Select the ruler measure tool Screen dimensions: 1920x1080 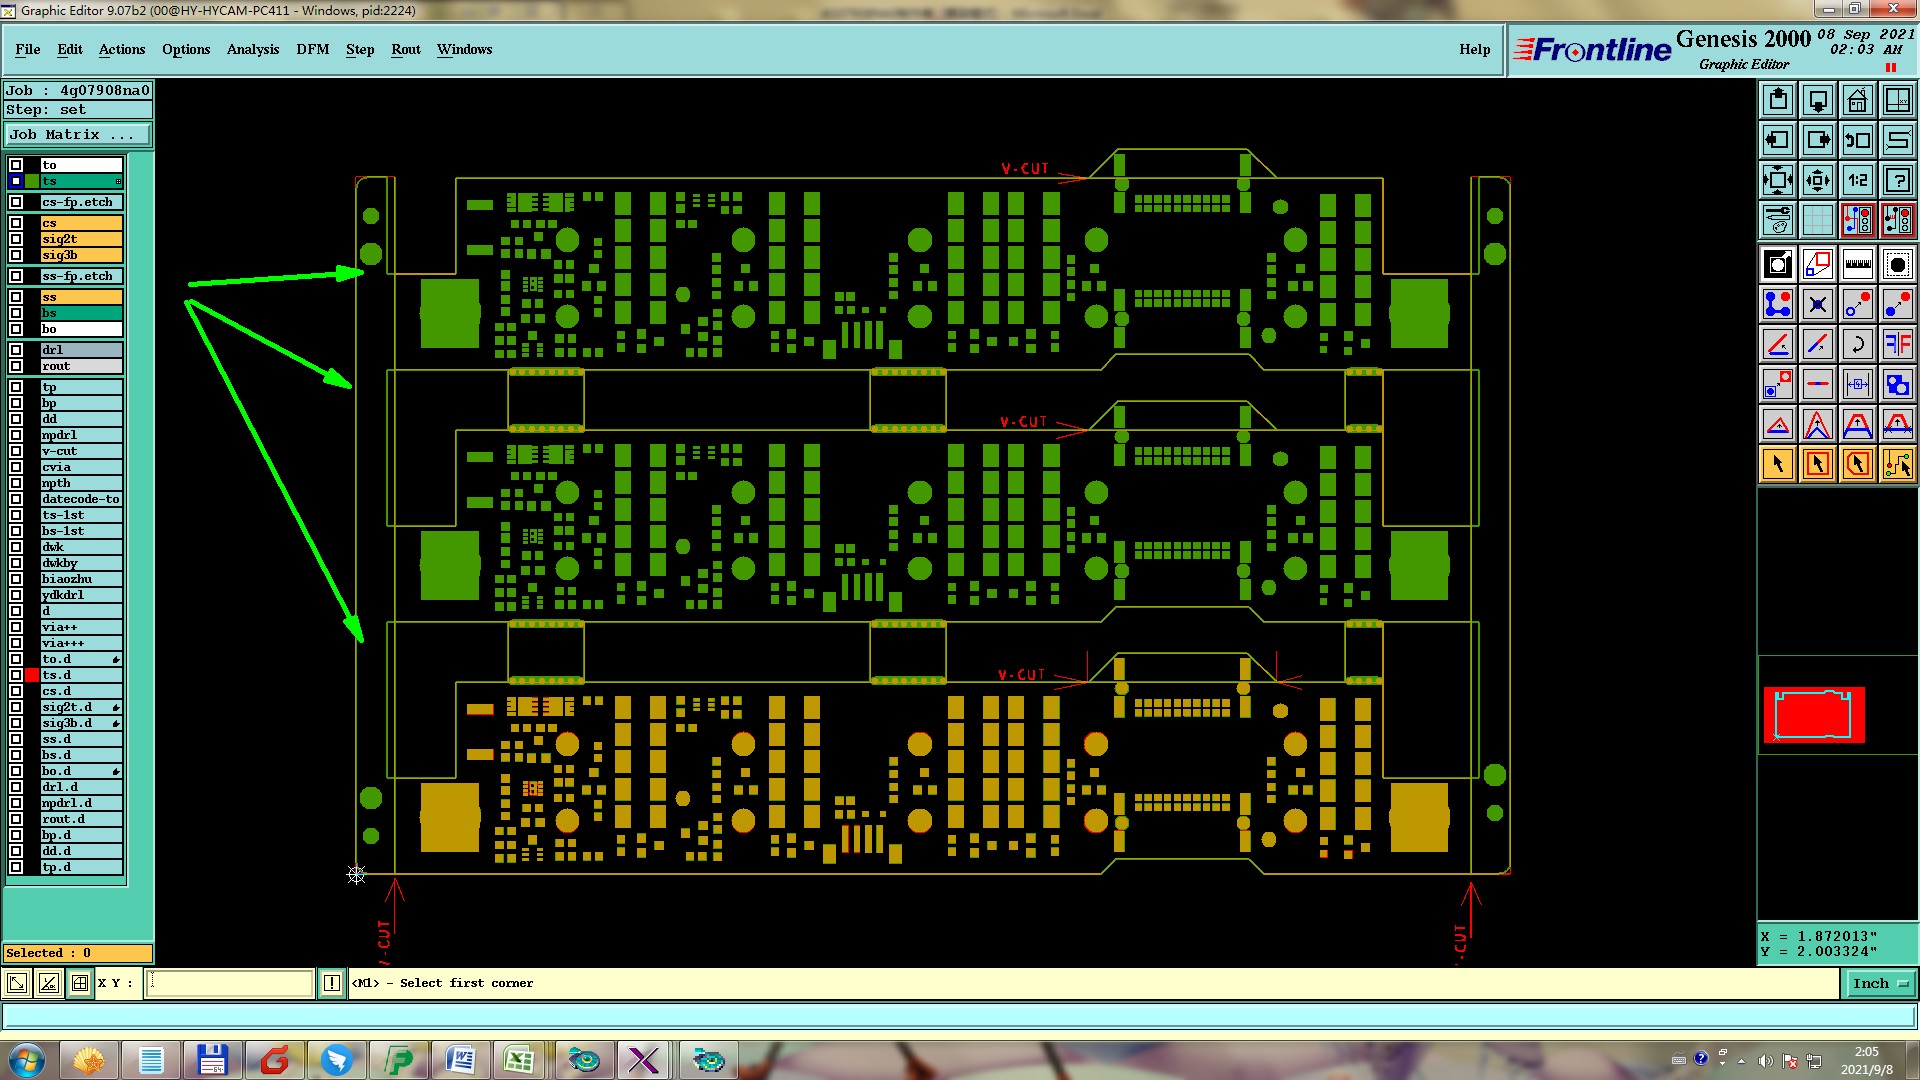pos(1857,264)
